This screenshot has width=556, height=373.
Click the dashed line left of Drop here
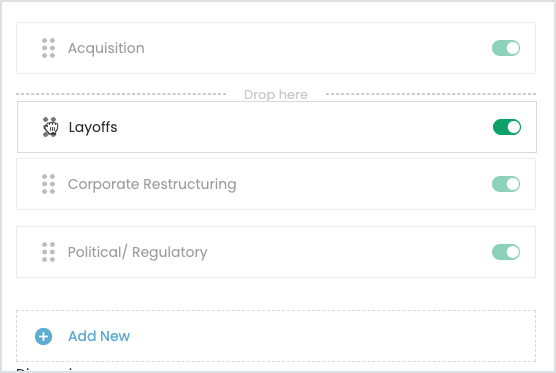coord(121,94)
